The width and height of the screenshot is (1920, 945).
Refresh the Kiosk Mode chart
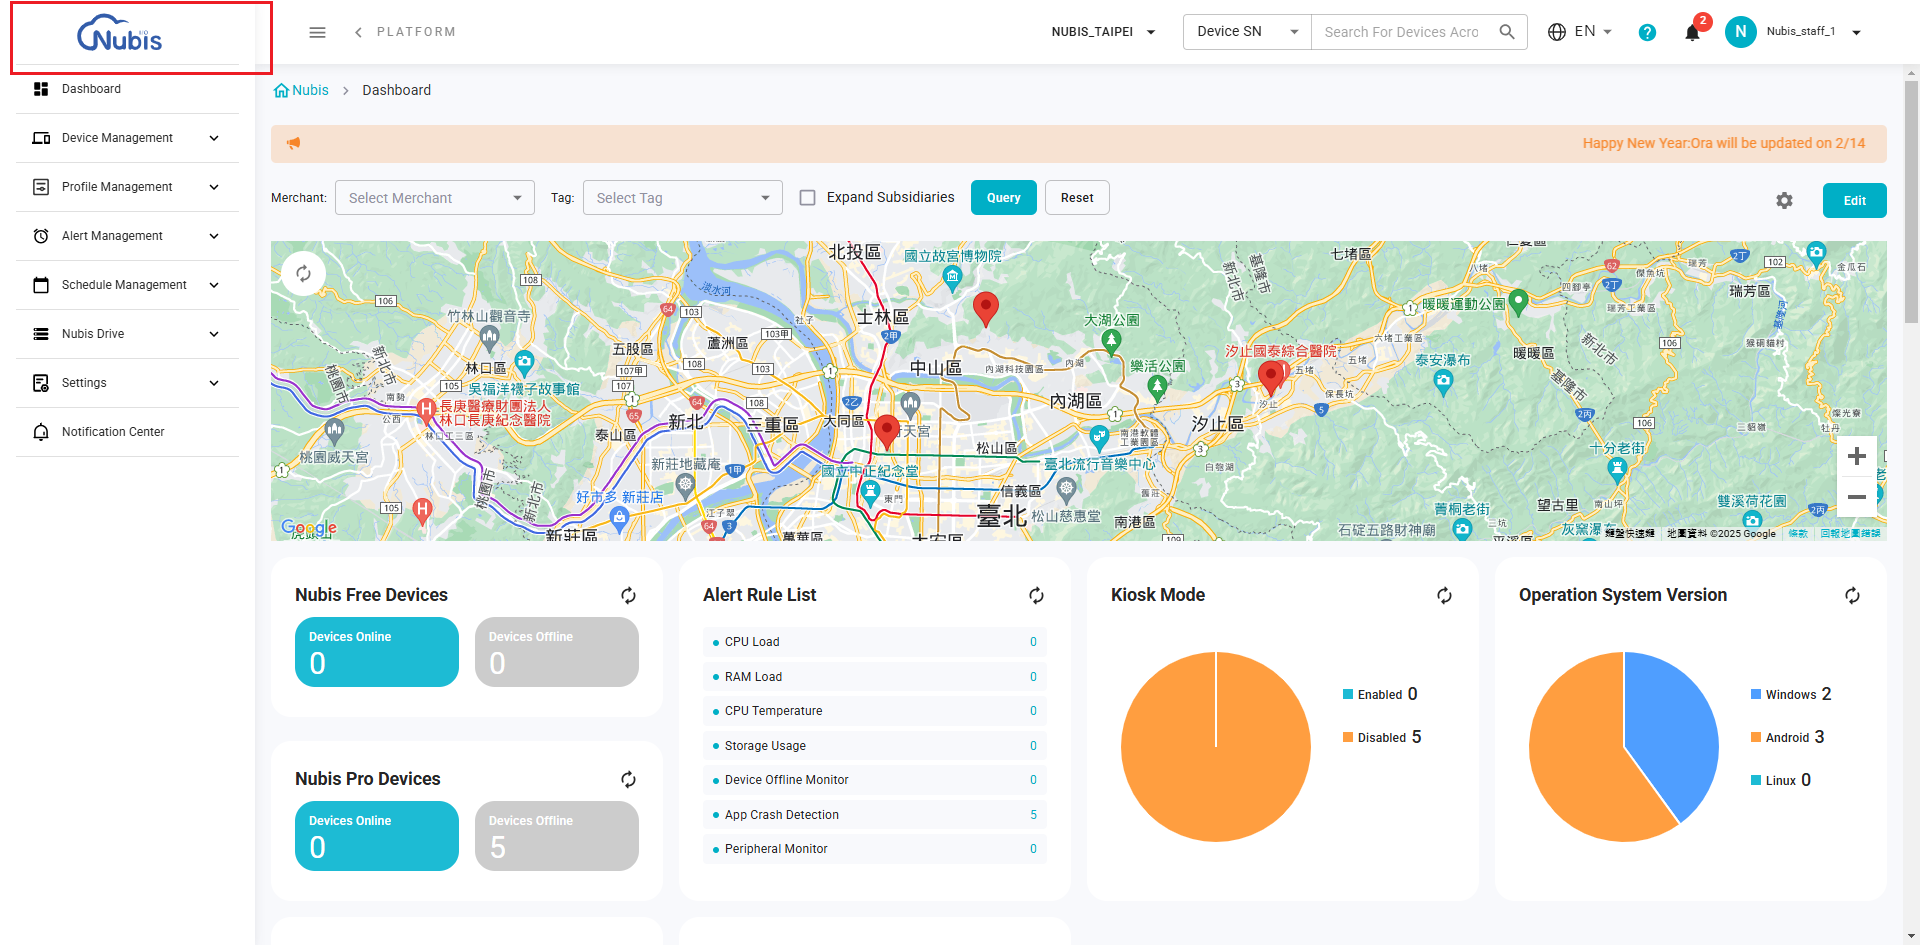1444,595
